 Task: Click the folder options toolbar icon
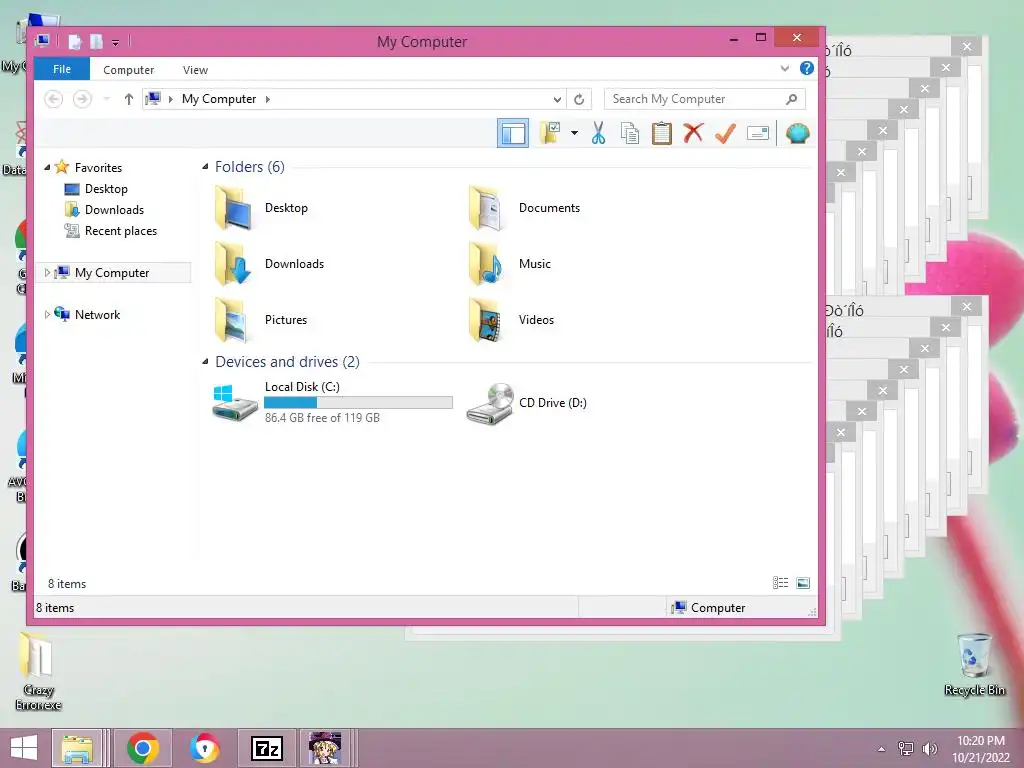click(551, 133)
